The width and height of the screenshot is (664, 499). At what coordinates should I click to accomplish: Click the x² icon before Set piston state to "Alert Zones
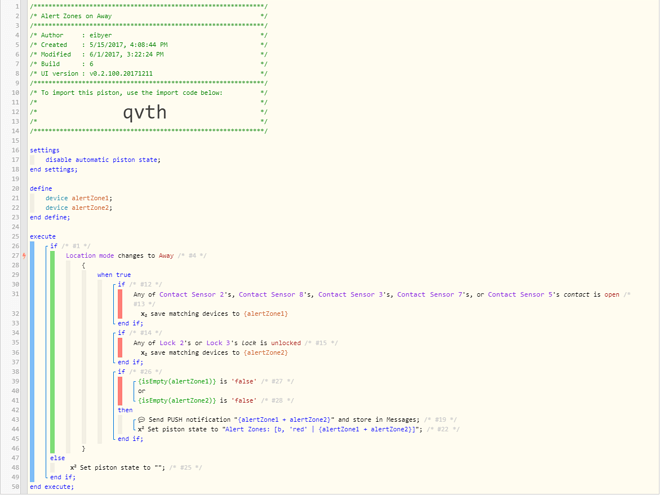141,429
